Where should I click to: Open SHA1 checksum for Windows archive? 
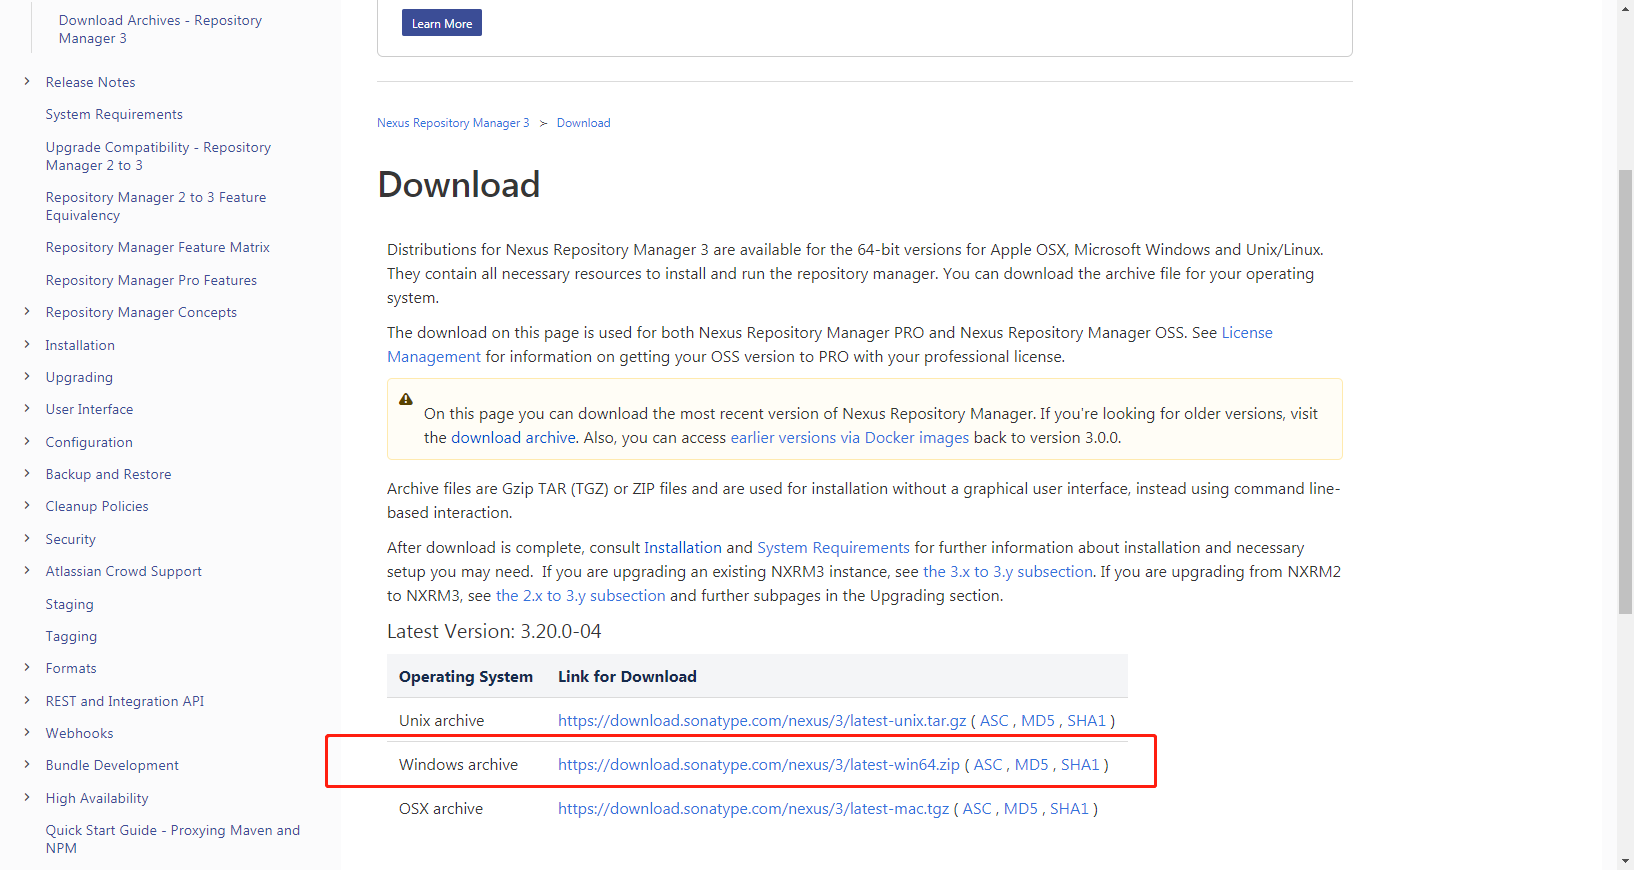[x=1080, y=765]
